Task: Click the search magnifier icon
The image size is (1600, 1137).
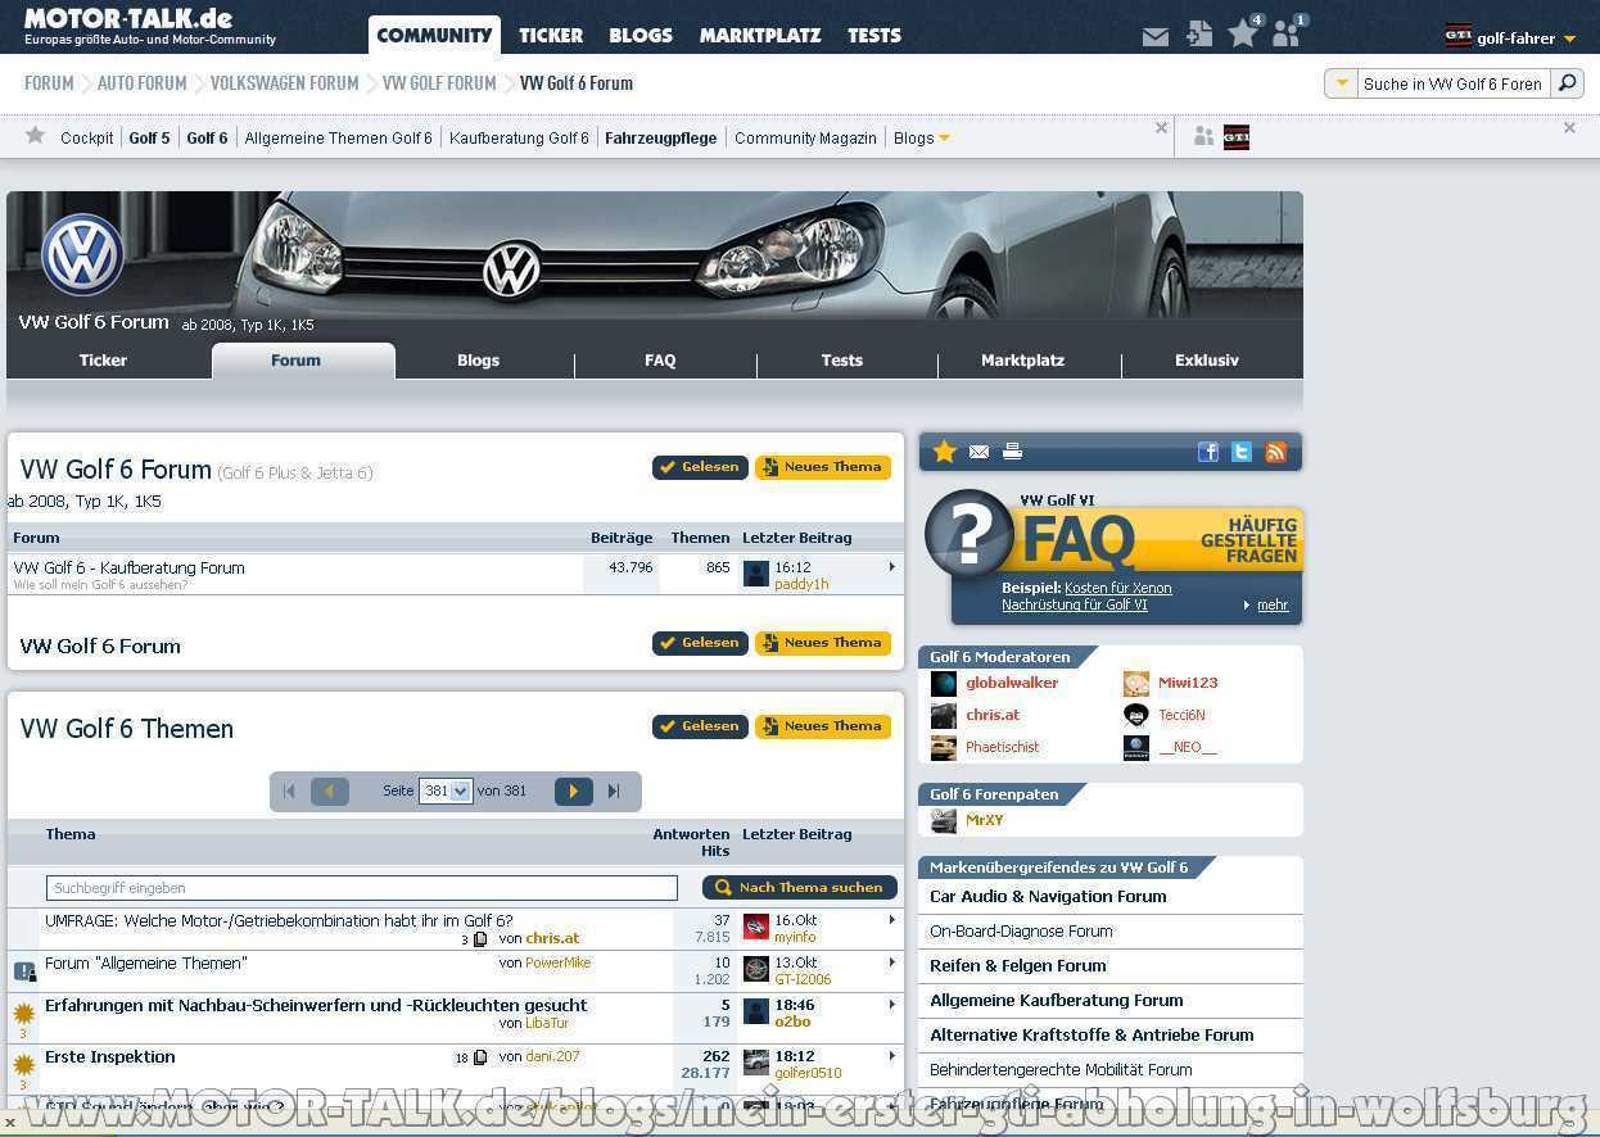Action: pyautogui.click(x=1567, y=83)
